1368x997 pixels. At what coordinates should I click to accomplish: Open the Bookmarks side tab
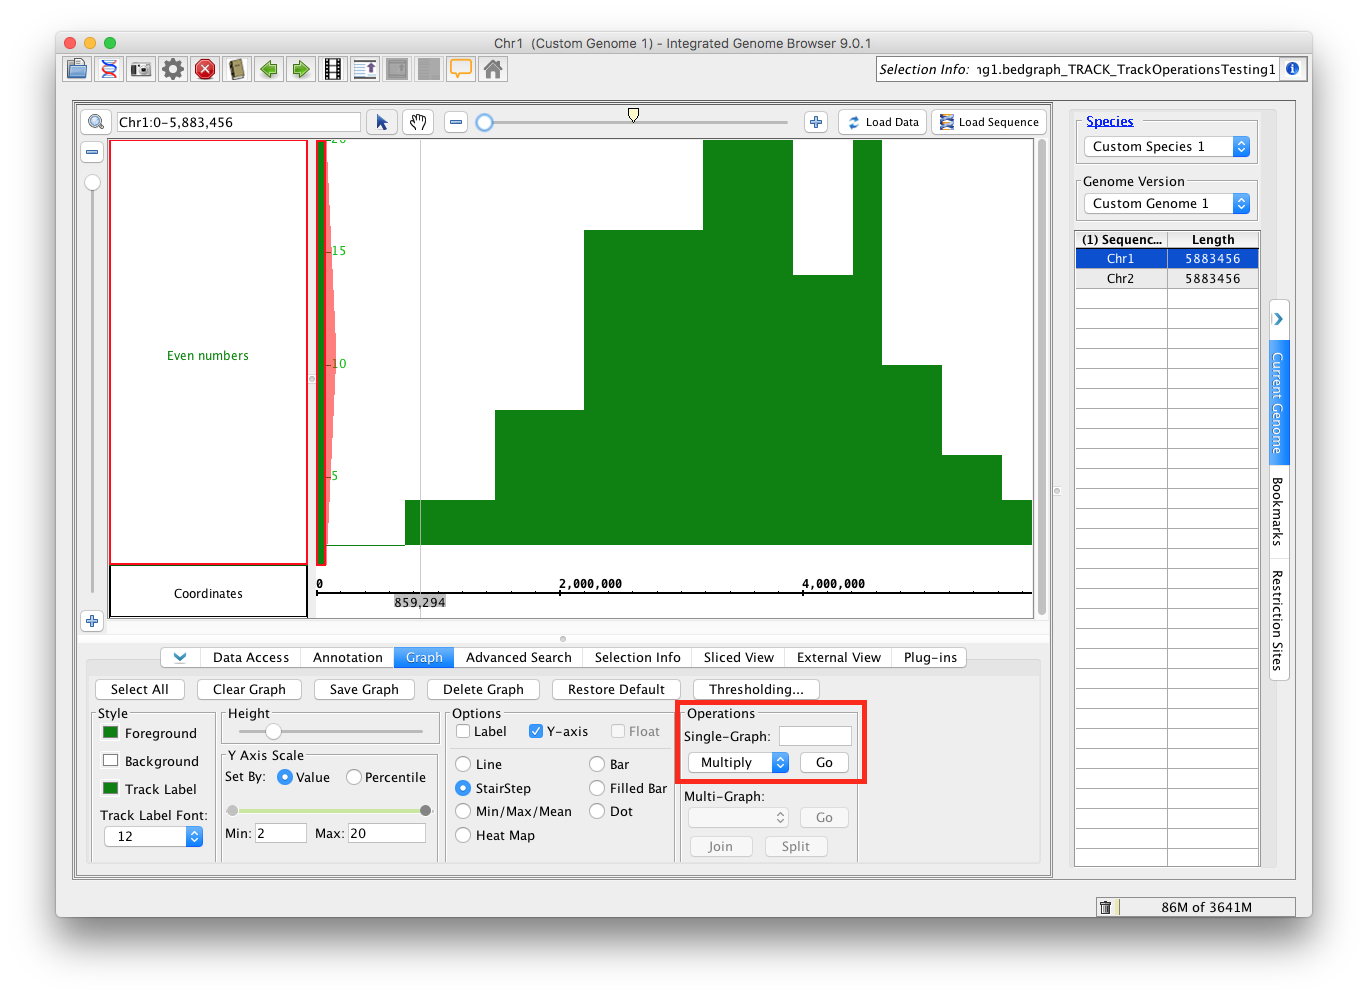coord(1278,511)
